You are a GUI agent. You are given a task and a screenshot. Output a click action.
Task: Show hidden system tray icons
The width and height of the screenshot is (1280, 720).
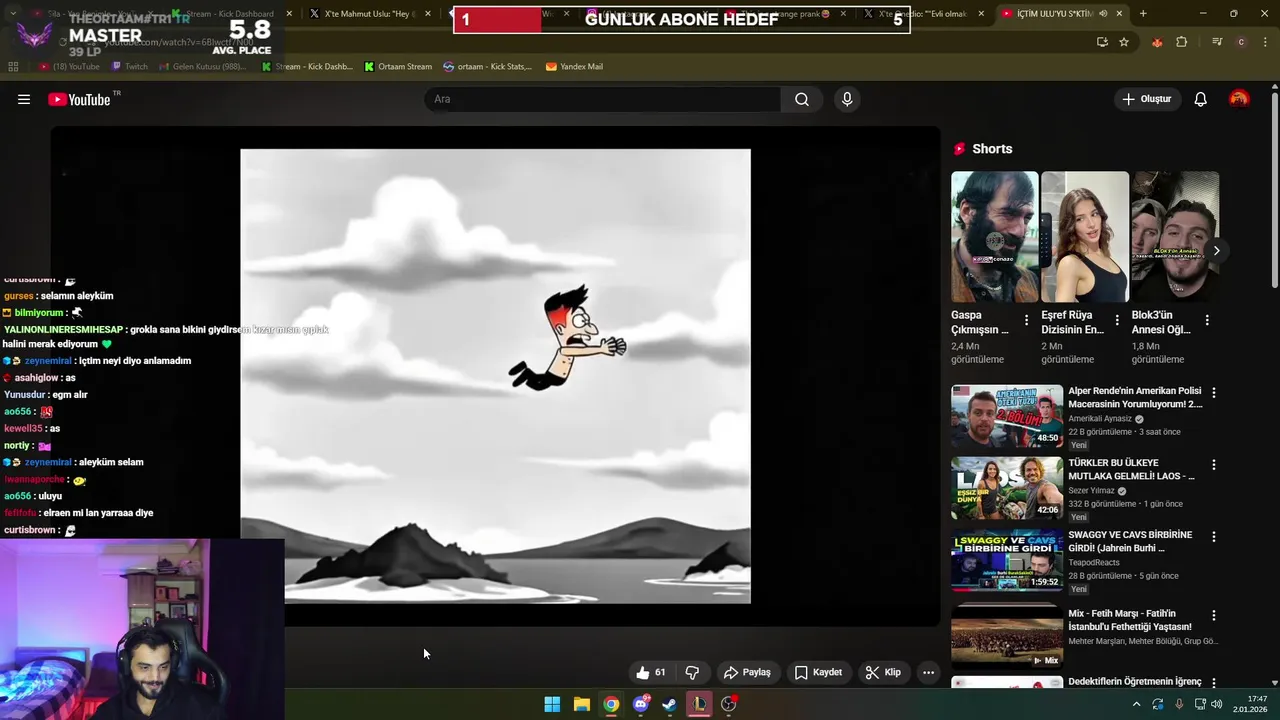[x=1136, y=704]
